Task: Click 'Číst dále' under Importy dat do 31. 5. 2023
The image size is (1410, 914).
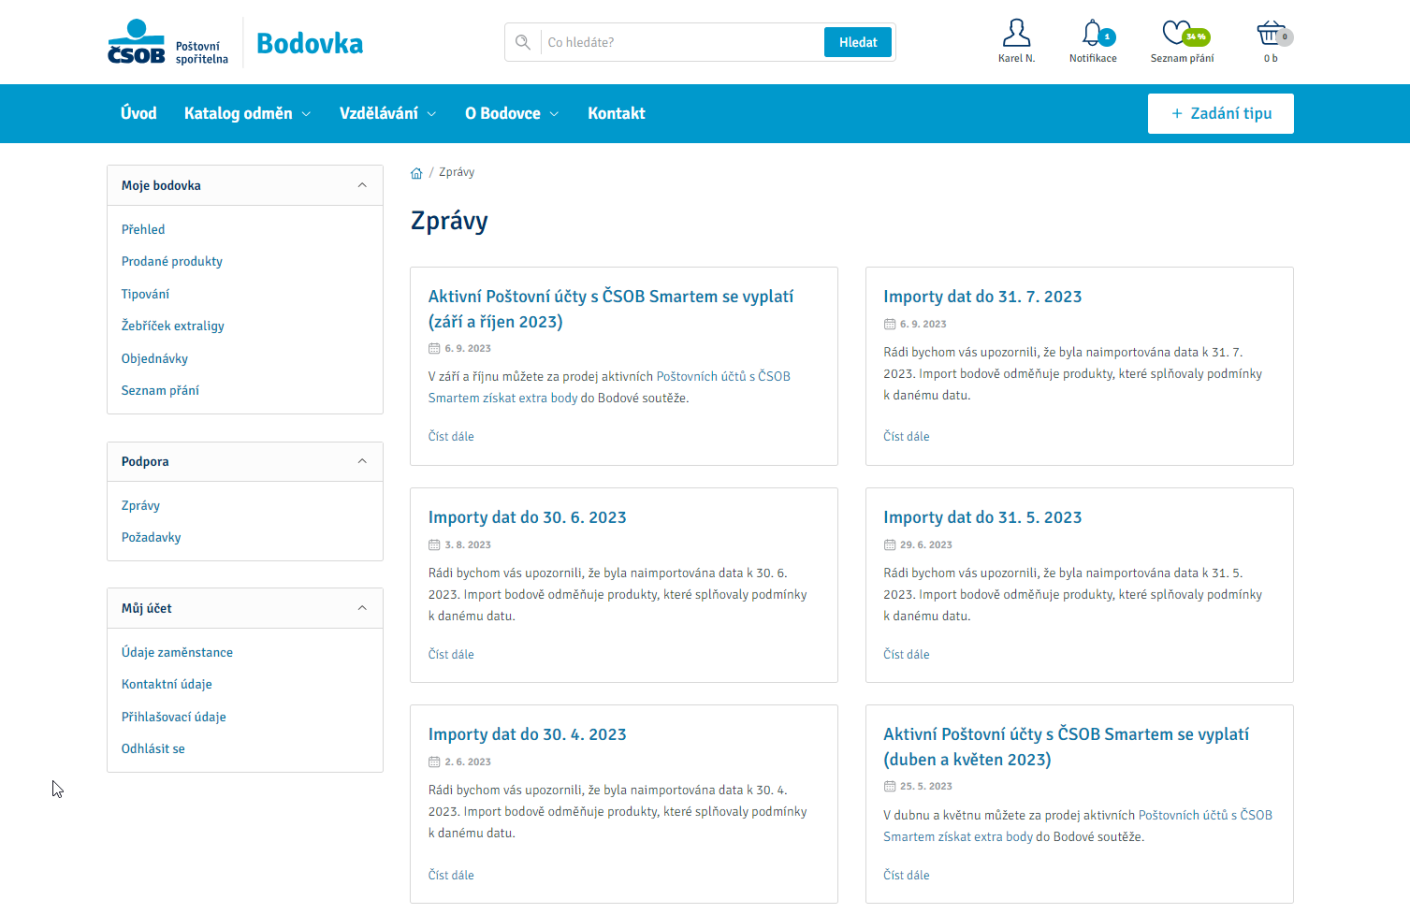Action: pos(906,655)
